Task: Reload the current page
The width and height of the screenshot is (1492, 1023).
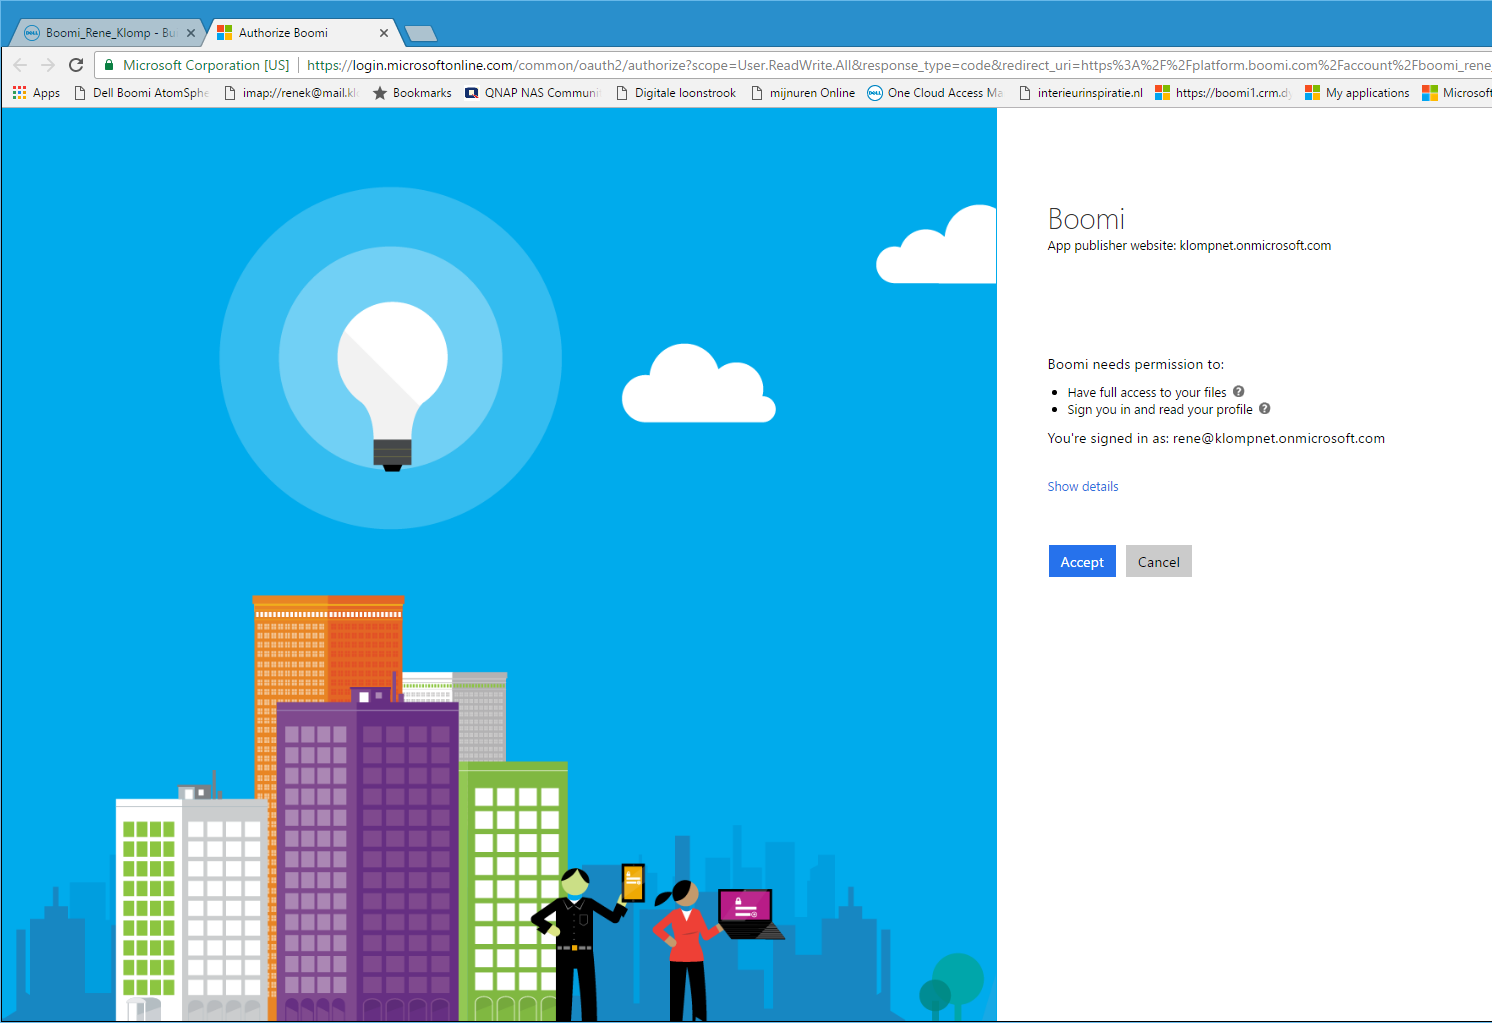Action: (x=76, y=64)
